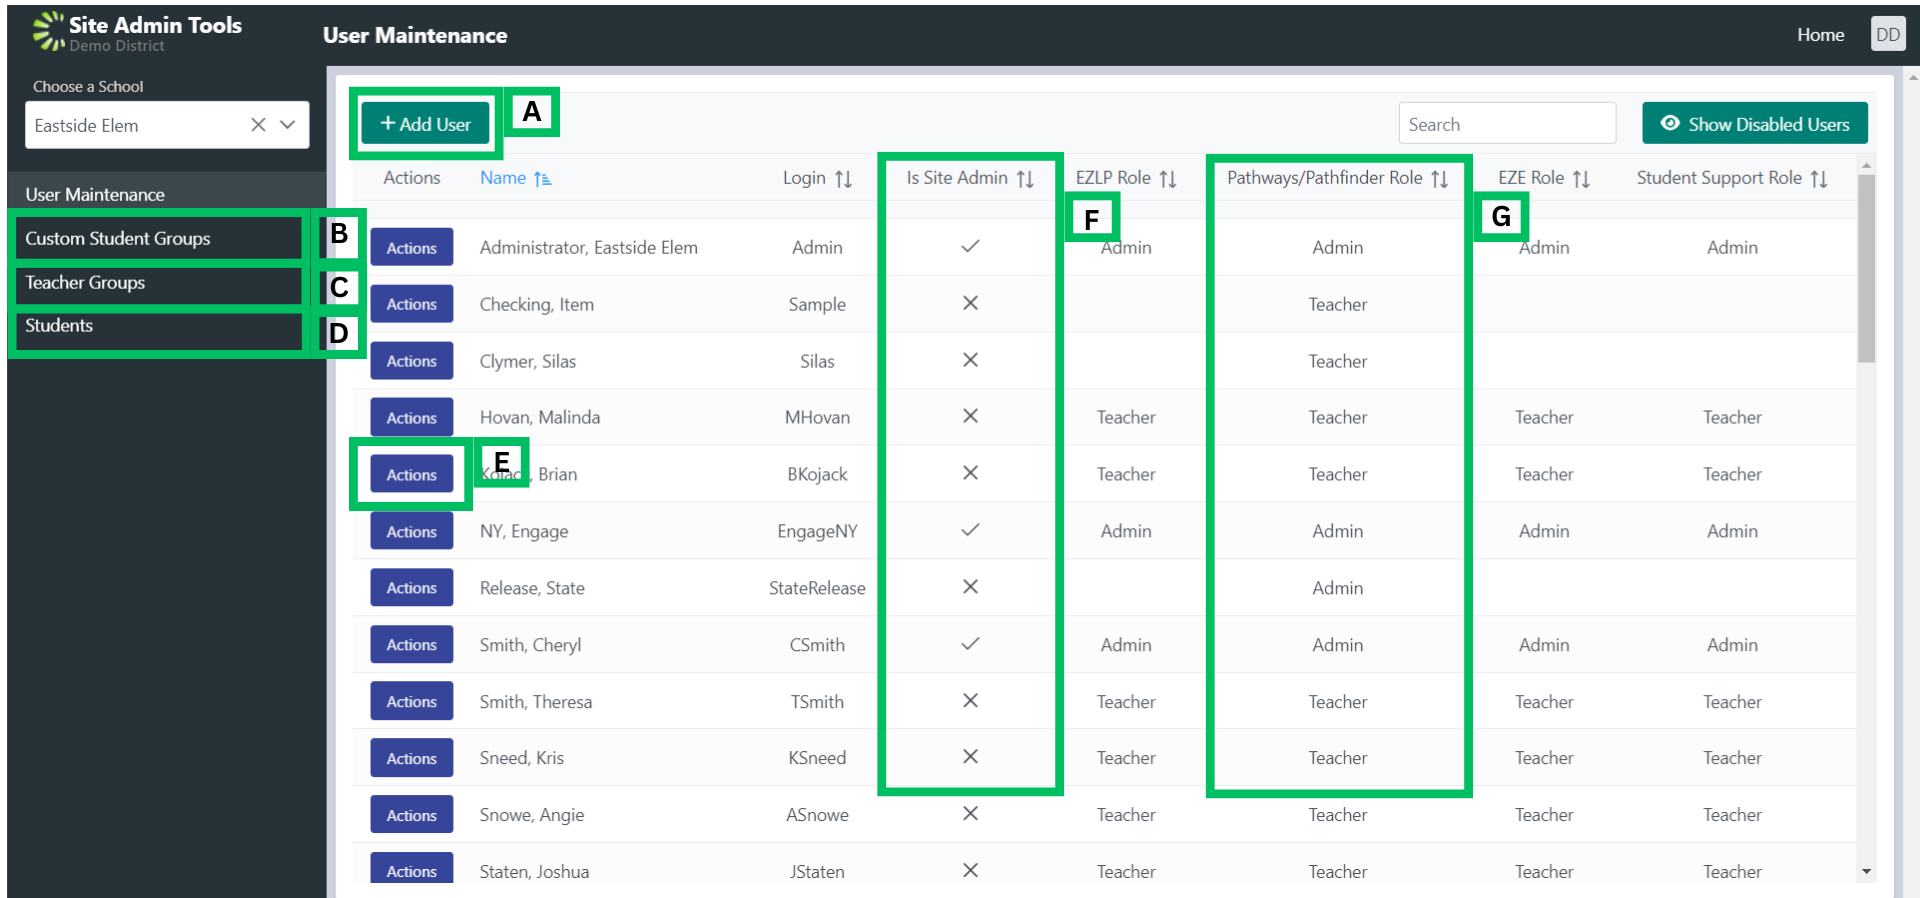Click the table scrollbar thumb
Viewport: 1920px width, 898px height.
point(1866,268)
